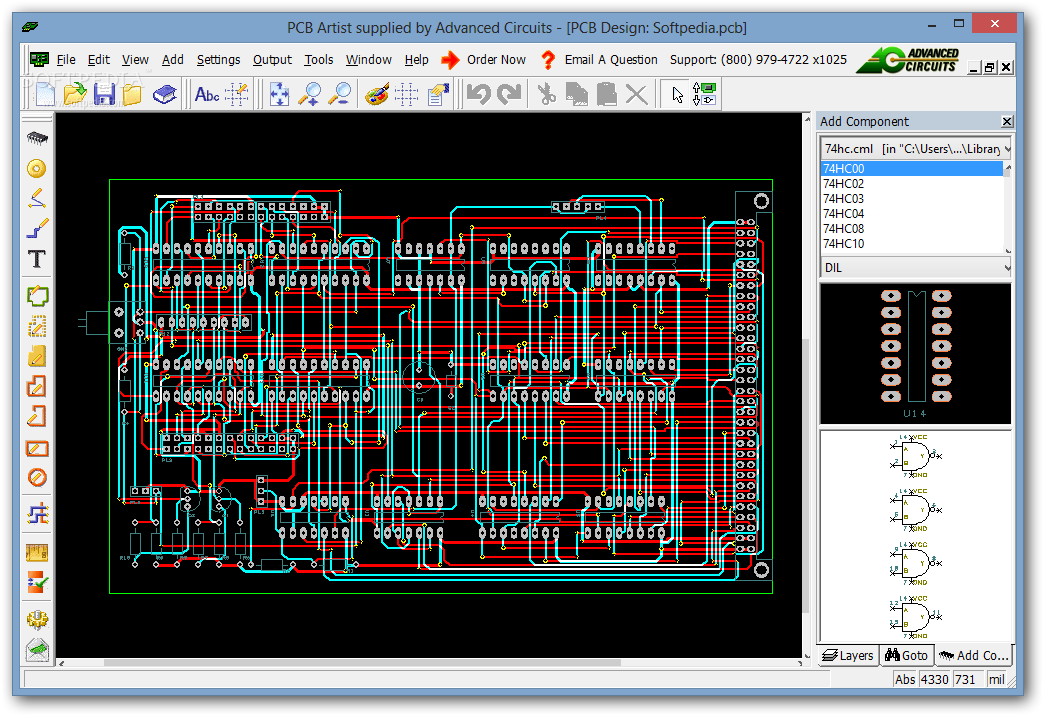
Task: Click the Undo arrow
Action: (x=478, y=94)
